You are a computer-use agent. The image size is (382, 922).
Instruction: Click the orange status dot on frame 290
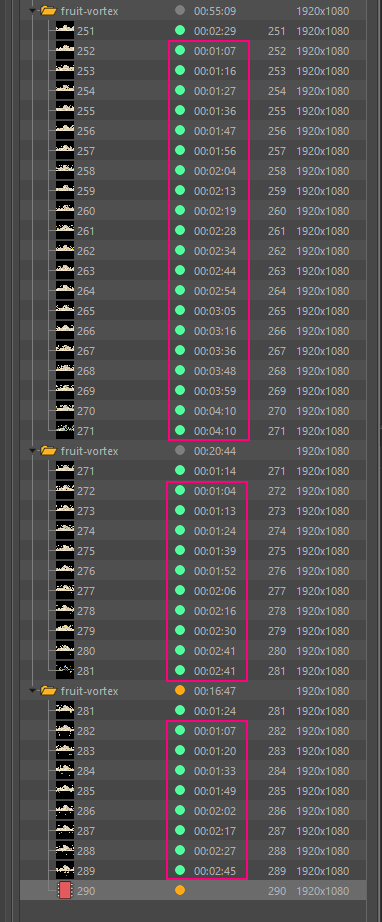pyautogui.click(x=180, y=890)
